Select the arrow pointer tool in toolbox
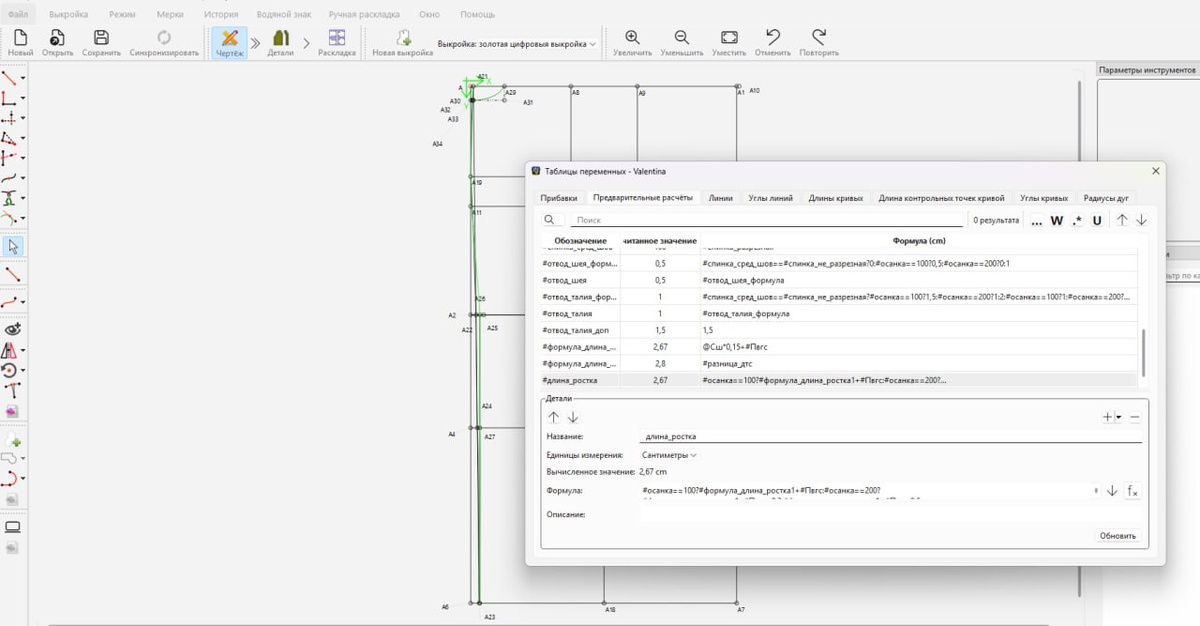Screen dimensions: 1200x626 click(13, 246)
